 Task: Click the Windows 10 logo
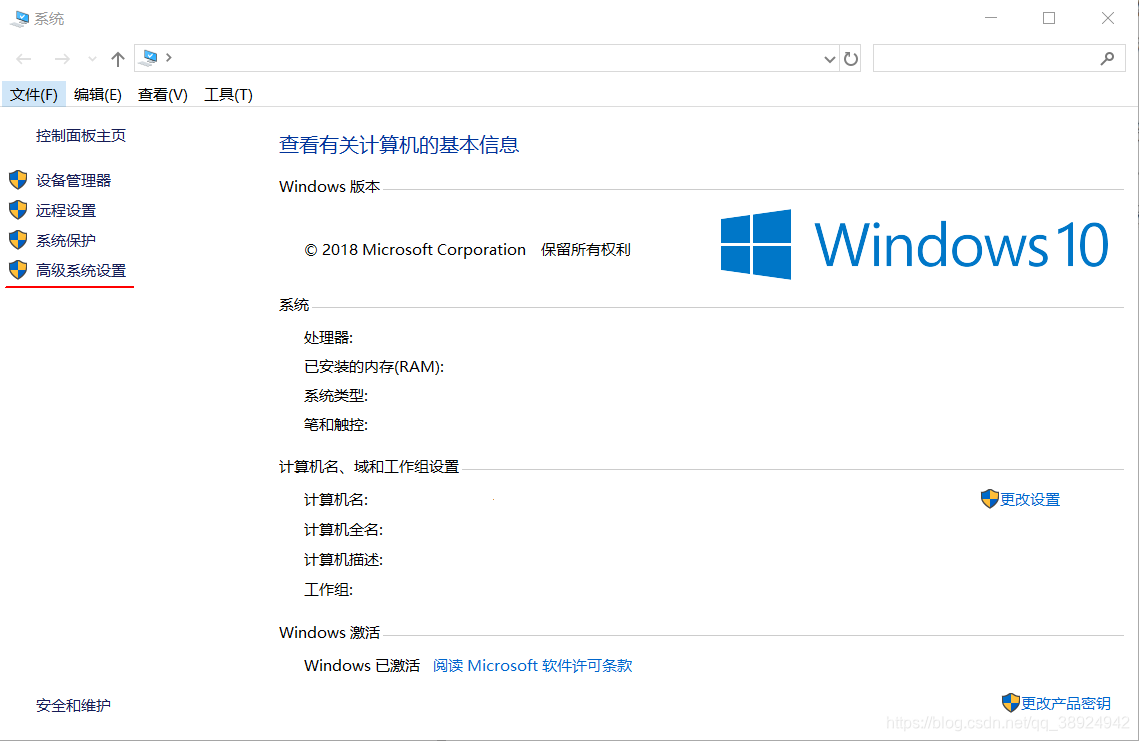(x=915, y=244)
